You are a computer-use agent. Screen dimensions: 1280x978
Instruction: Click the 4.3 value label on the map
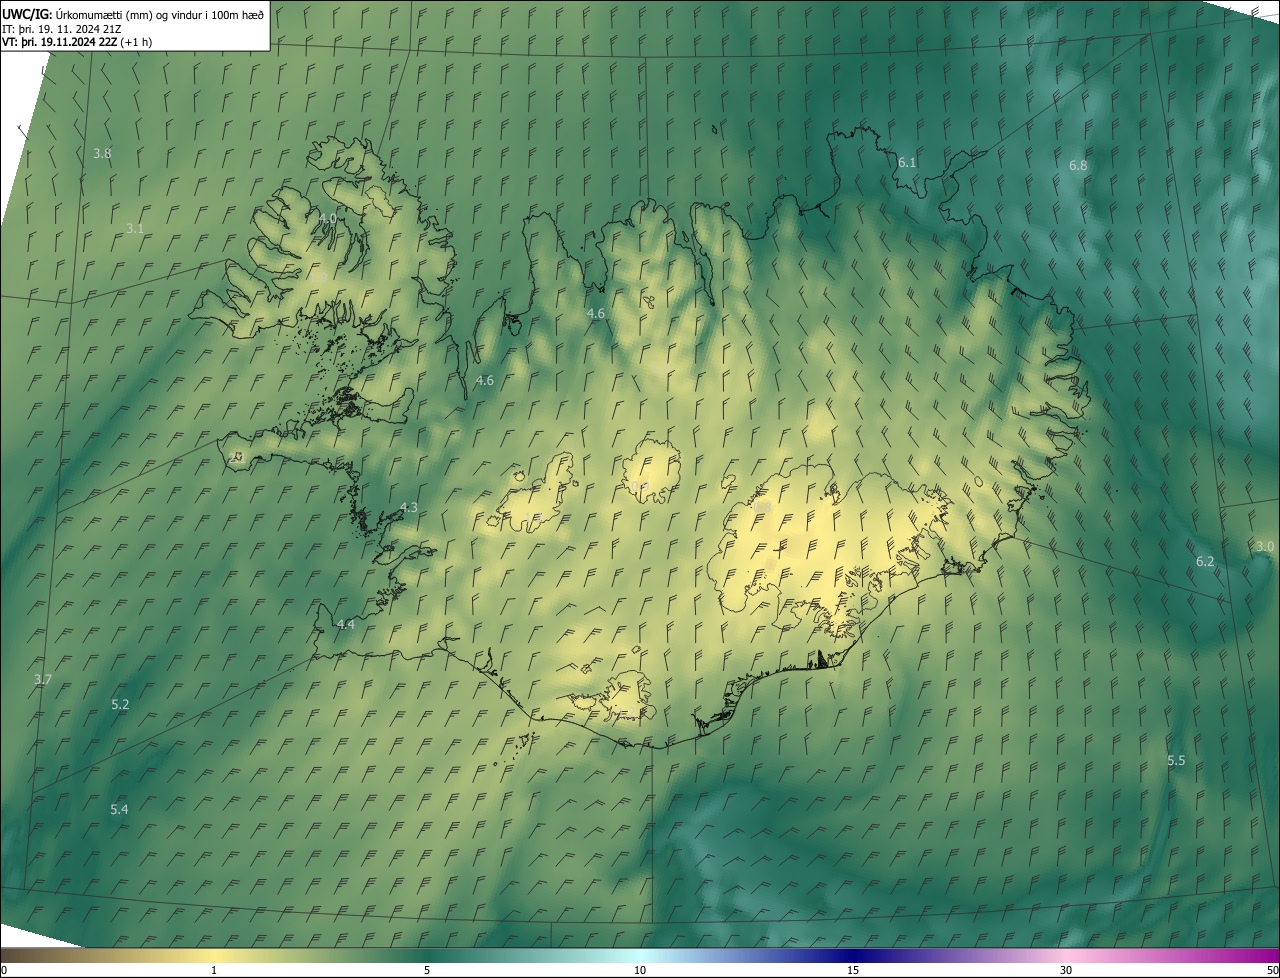coord(409,508)
